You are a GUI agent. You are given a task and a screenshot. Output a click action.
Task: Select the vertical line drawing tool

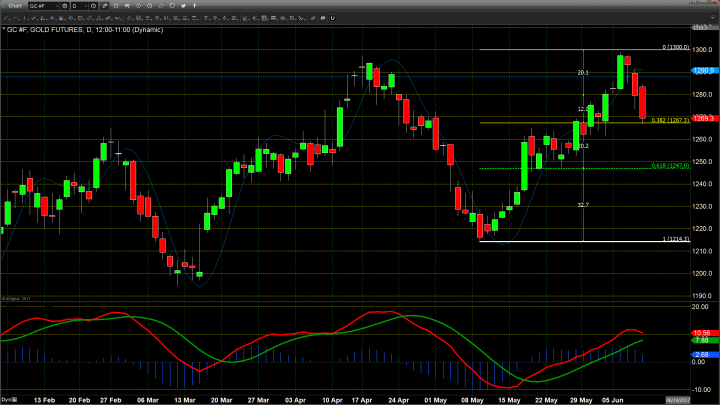(x=25, y=18)
